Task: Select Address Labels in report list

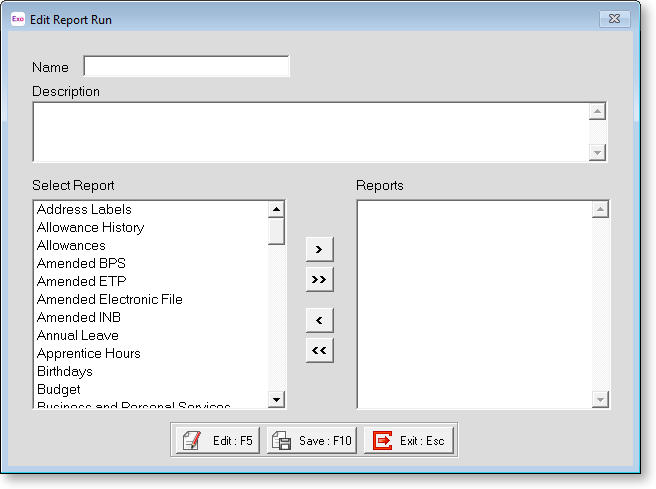Action: pyautogui.click(x=84, y=210)
